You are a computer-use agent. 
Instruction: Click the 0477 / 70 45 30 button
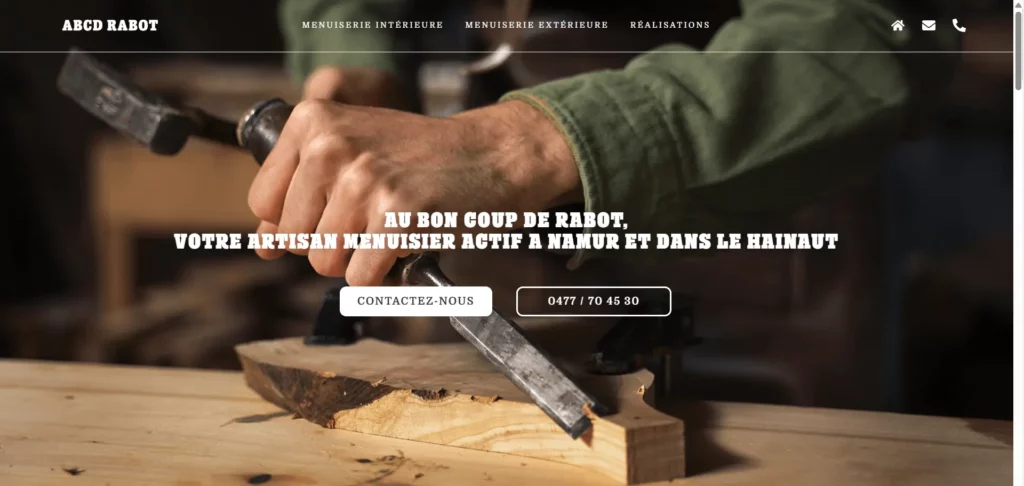tap(594, 301)
